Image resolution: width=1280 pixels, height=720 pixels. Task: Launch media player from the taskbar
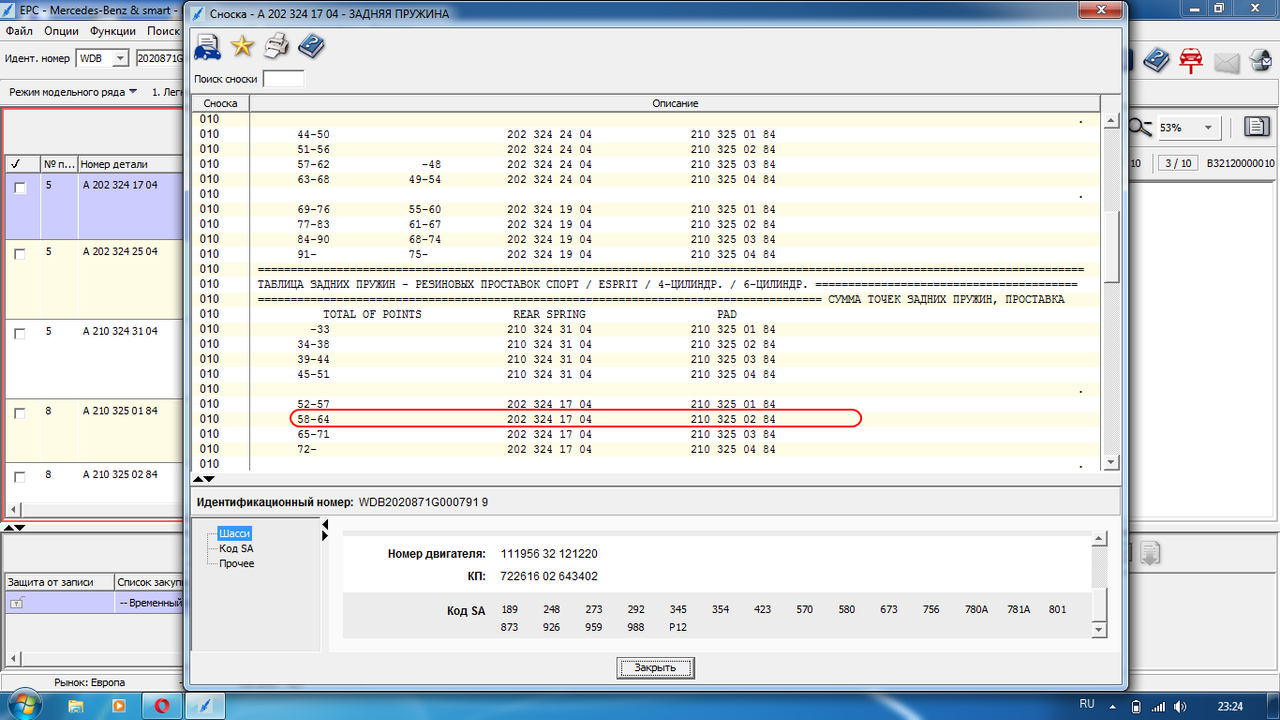coord(119,706)
